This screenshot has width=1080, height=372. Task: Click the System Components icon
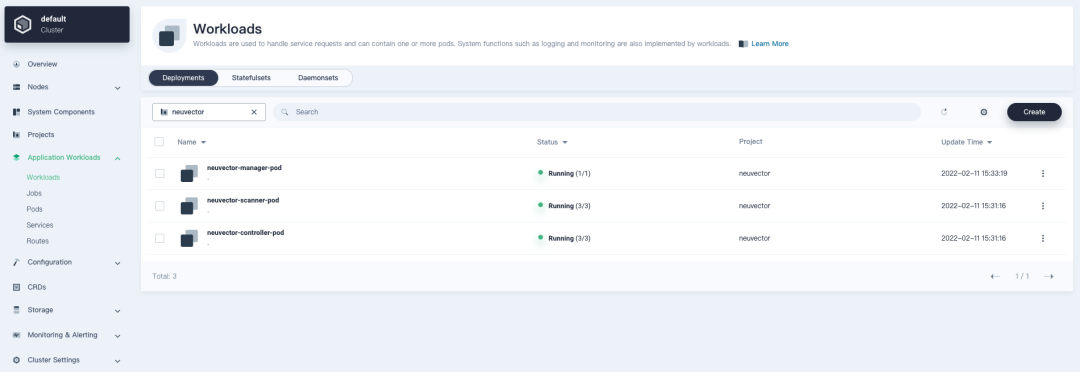(x=17, y=112)
